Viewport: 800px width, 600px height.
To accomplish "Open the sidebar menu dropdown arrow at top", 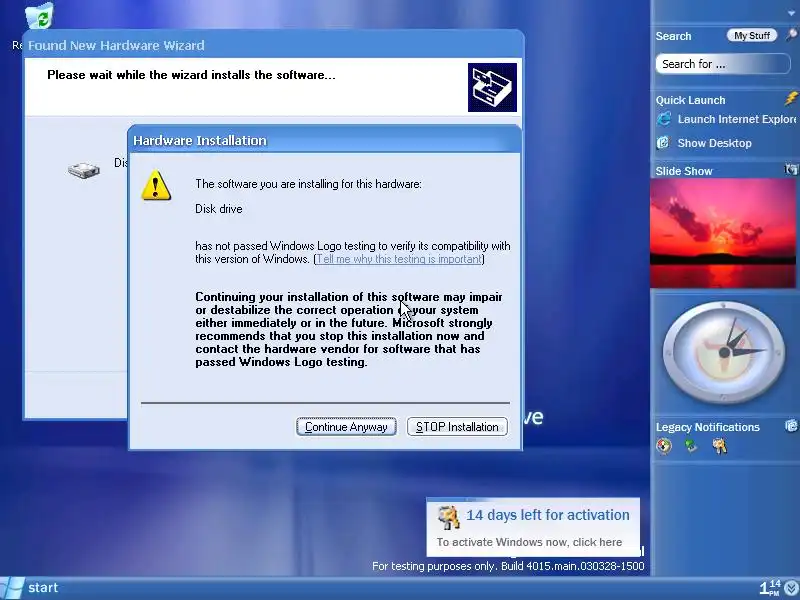I will [x=791, y=13].
